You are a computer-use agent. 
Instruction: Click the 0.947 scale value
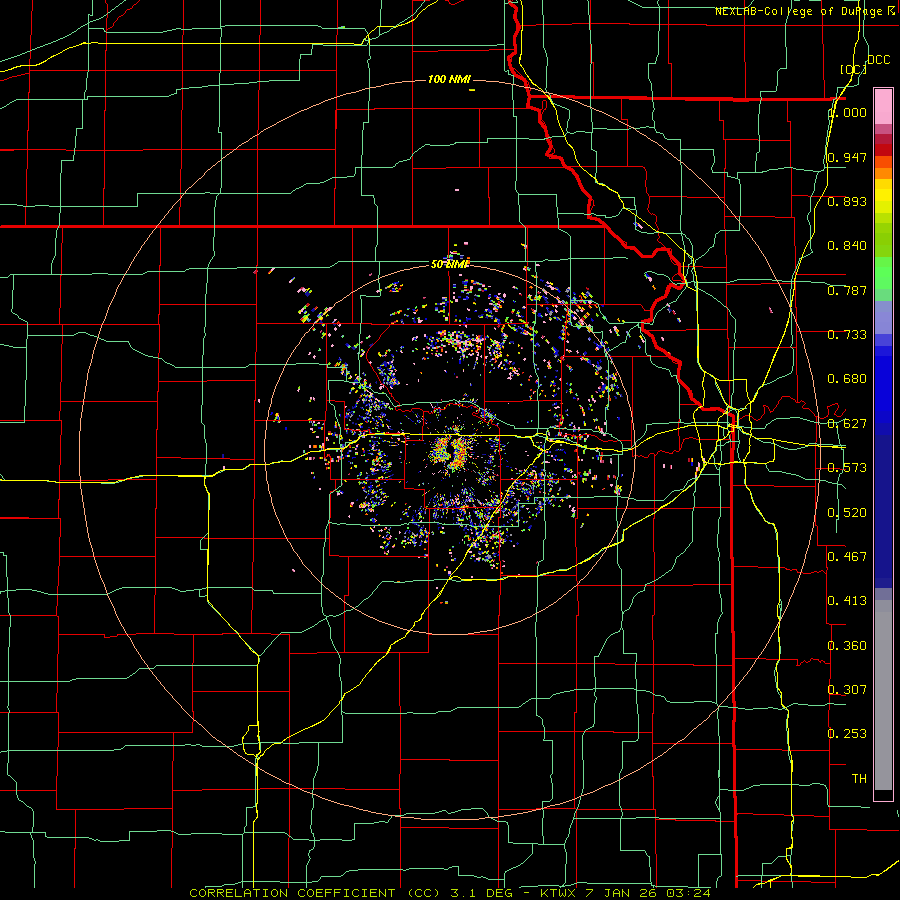(x=847, y=157)
